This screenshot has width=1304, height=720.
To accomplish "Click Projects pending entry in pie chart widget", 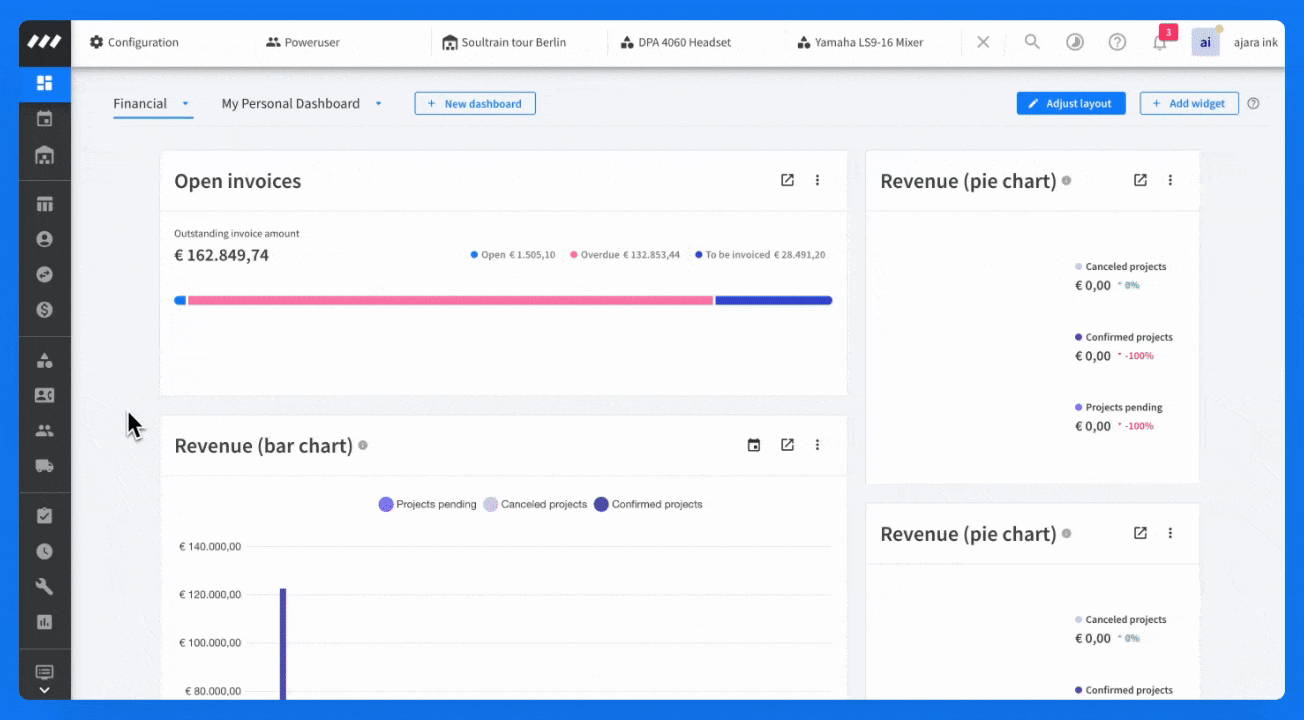I will (x=1118, y=407).
